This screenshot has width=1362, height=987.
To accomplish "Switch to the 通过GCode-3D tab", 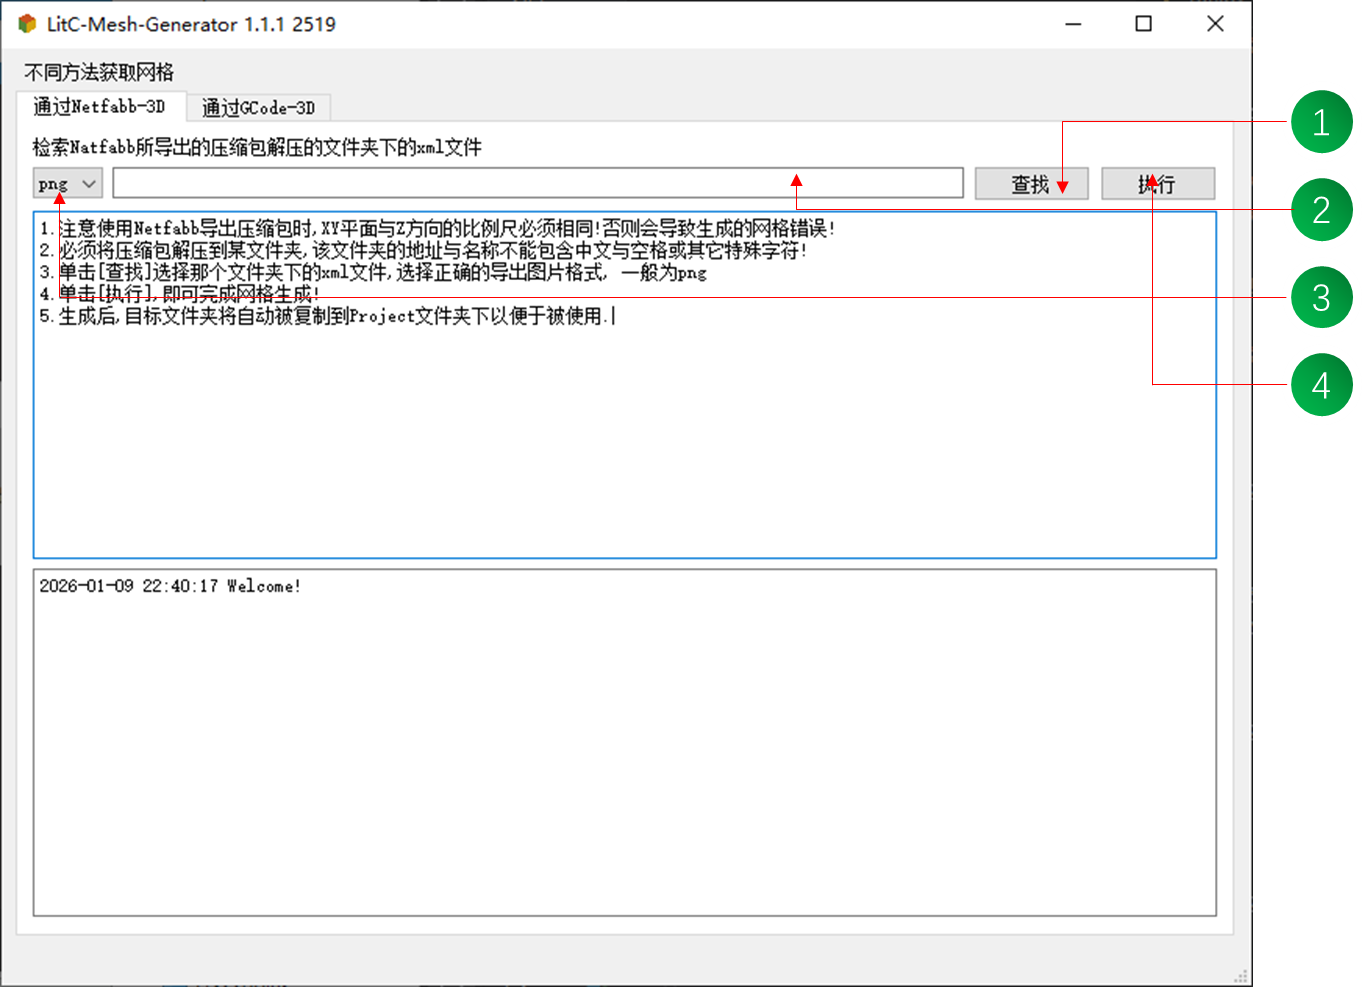I will (x=259, y=107).
